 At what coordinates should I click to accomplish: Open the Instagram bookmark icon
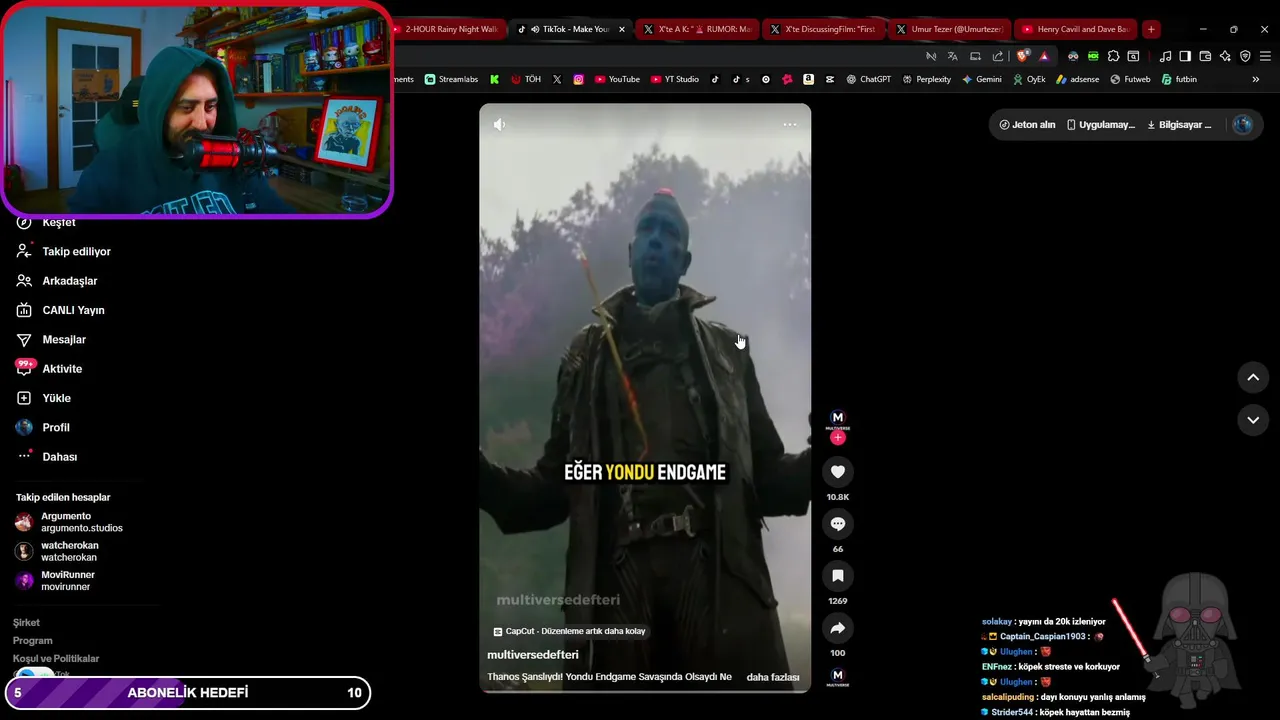(578, 80)
